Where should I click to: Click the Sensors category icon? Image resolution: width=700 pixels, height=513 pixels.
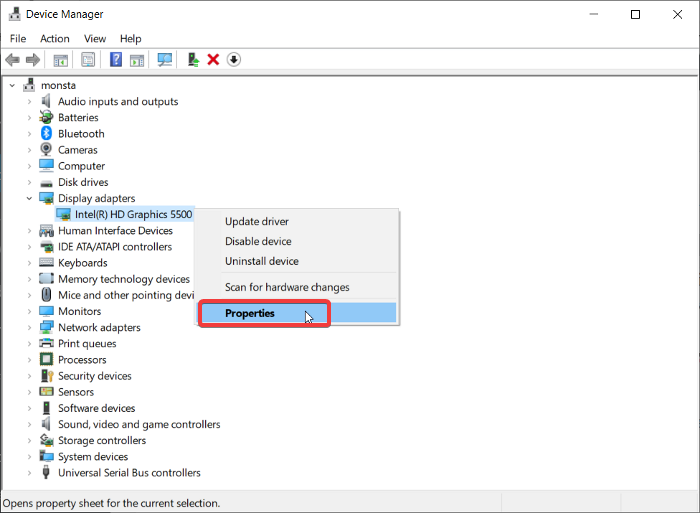tap(46, 392)
